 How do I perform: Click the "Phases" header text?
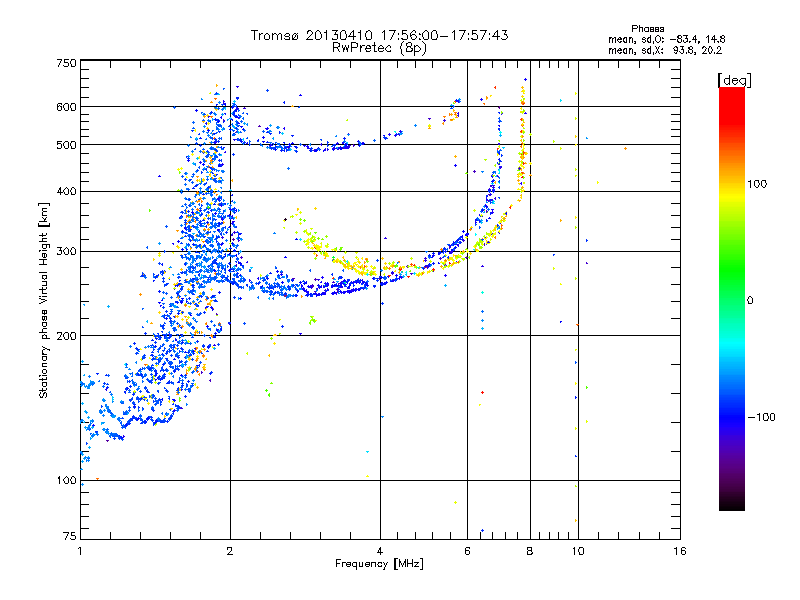pos(647,29)
